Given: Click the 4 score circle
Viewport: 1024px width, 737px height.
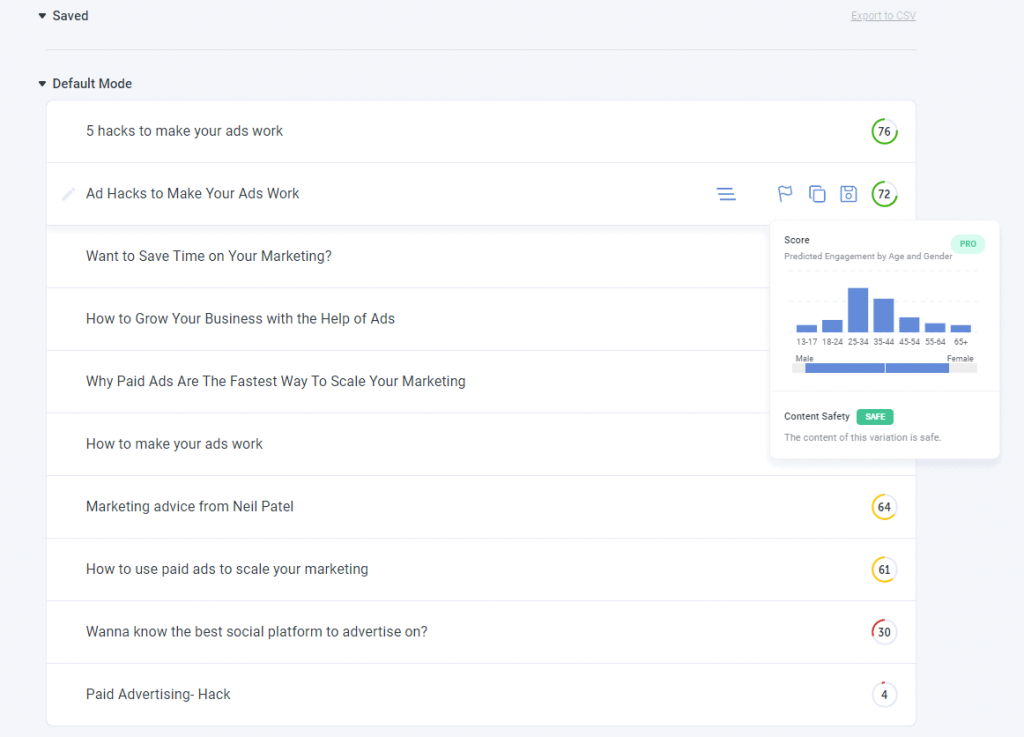Looking at the screenshot, I should (884, 695).
